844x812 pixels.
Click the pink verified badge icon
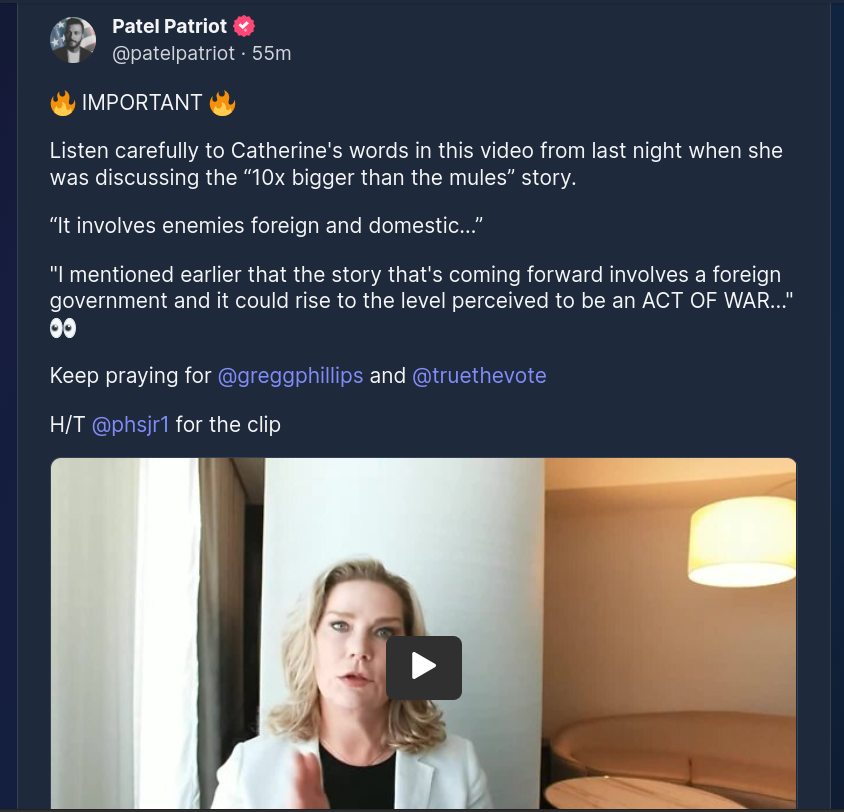244,27
